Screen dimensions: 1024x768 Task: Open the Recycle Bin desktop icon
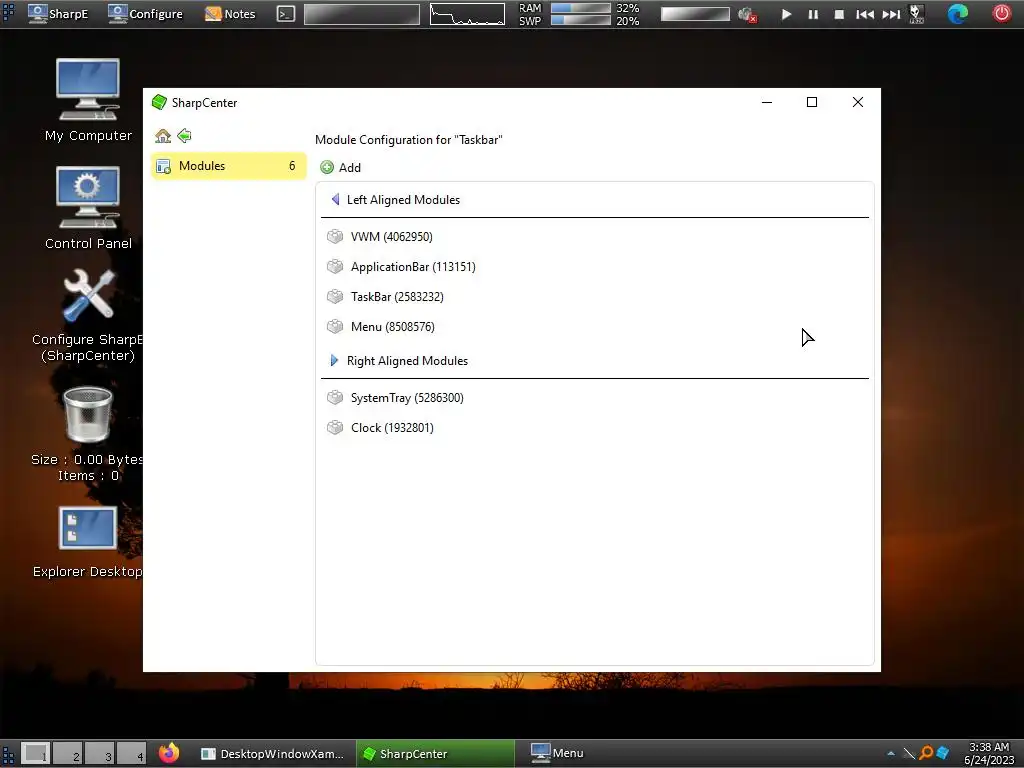click(88, 434)
